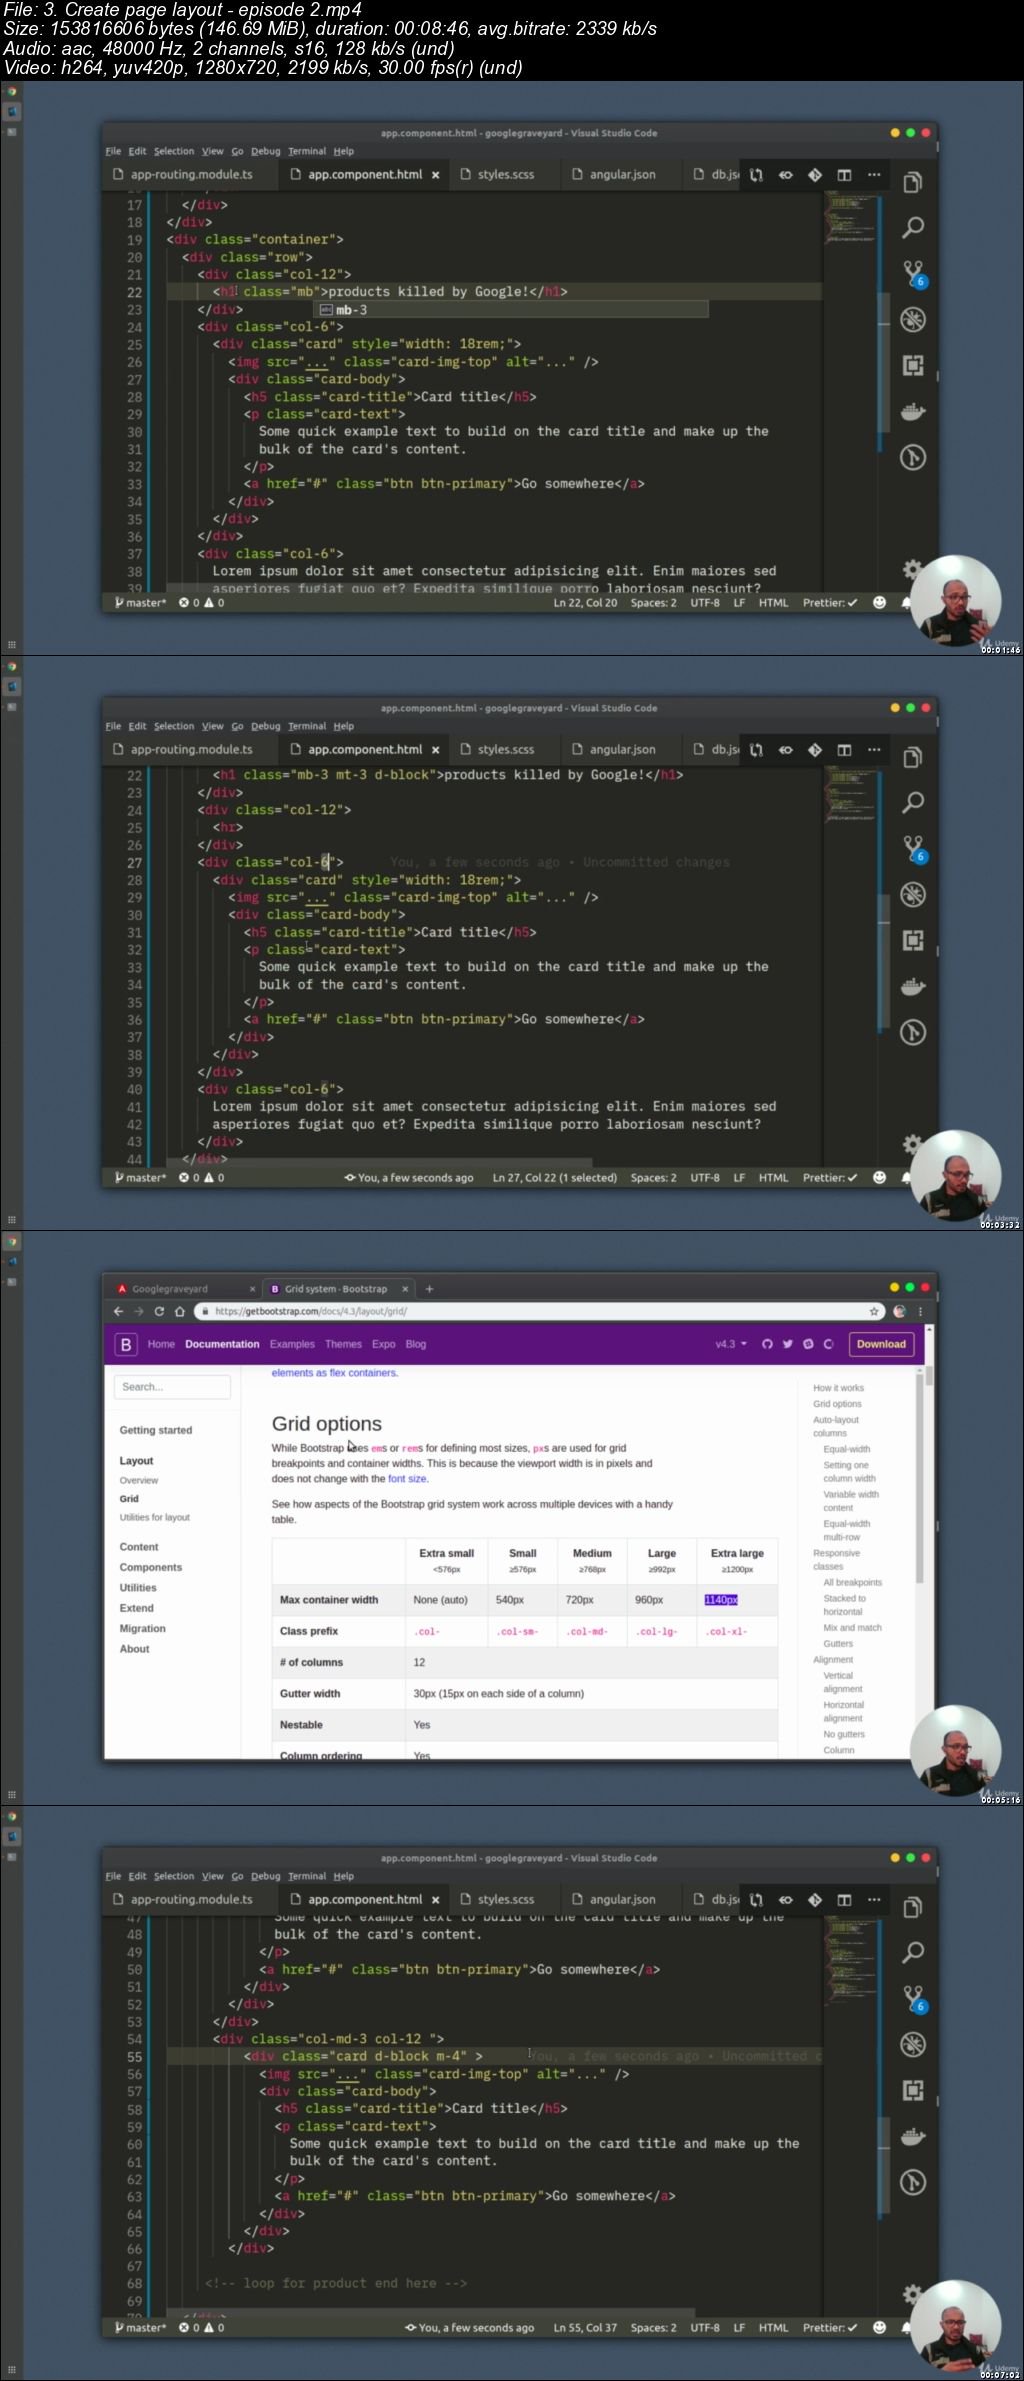Click the More Actions dots in the 00:07:02 frame
This screenshot has width=1024, height=2381.
[x=874, y=1899]
